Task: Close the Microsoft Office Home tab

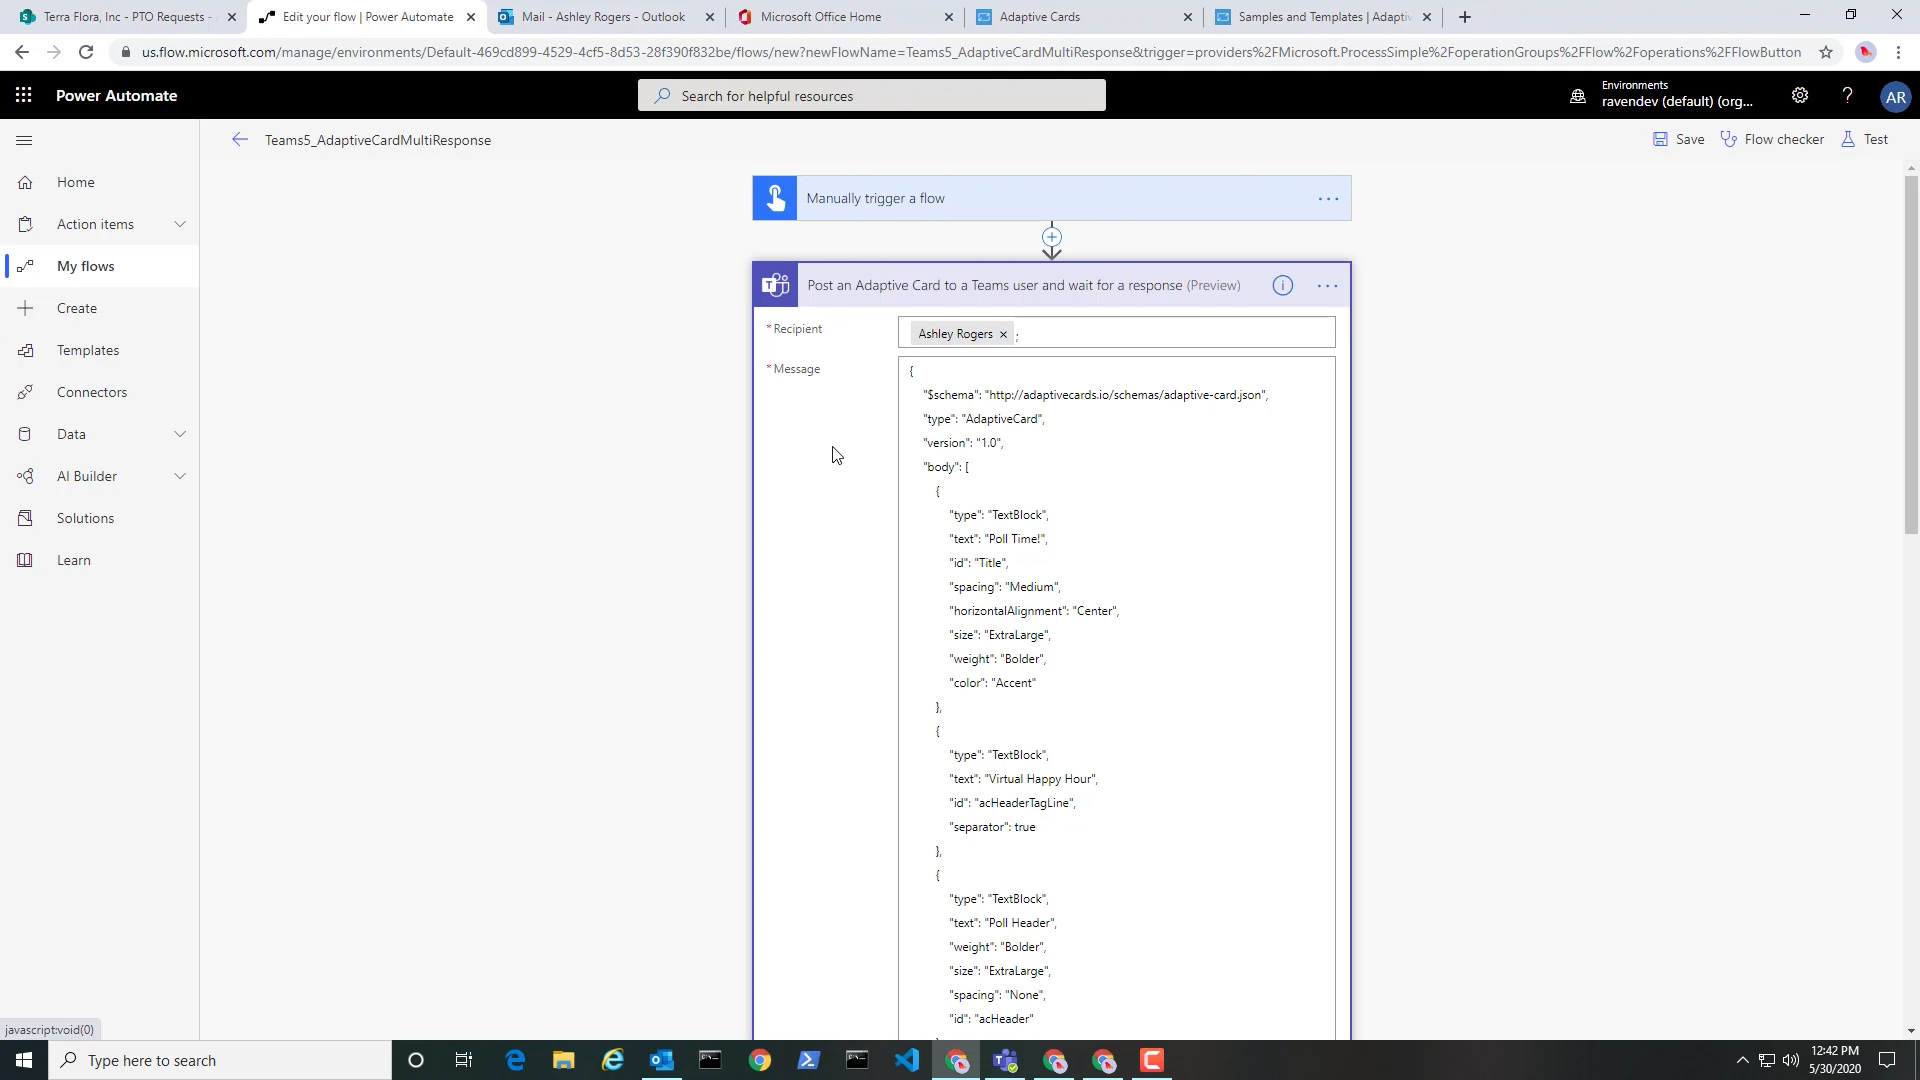Action: click(948, 17)
